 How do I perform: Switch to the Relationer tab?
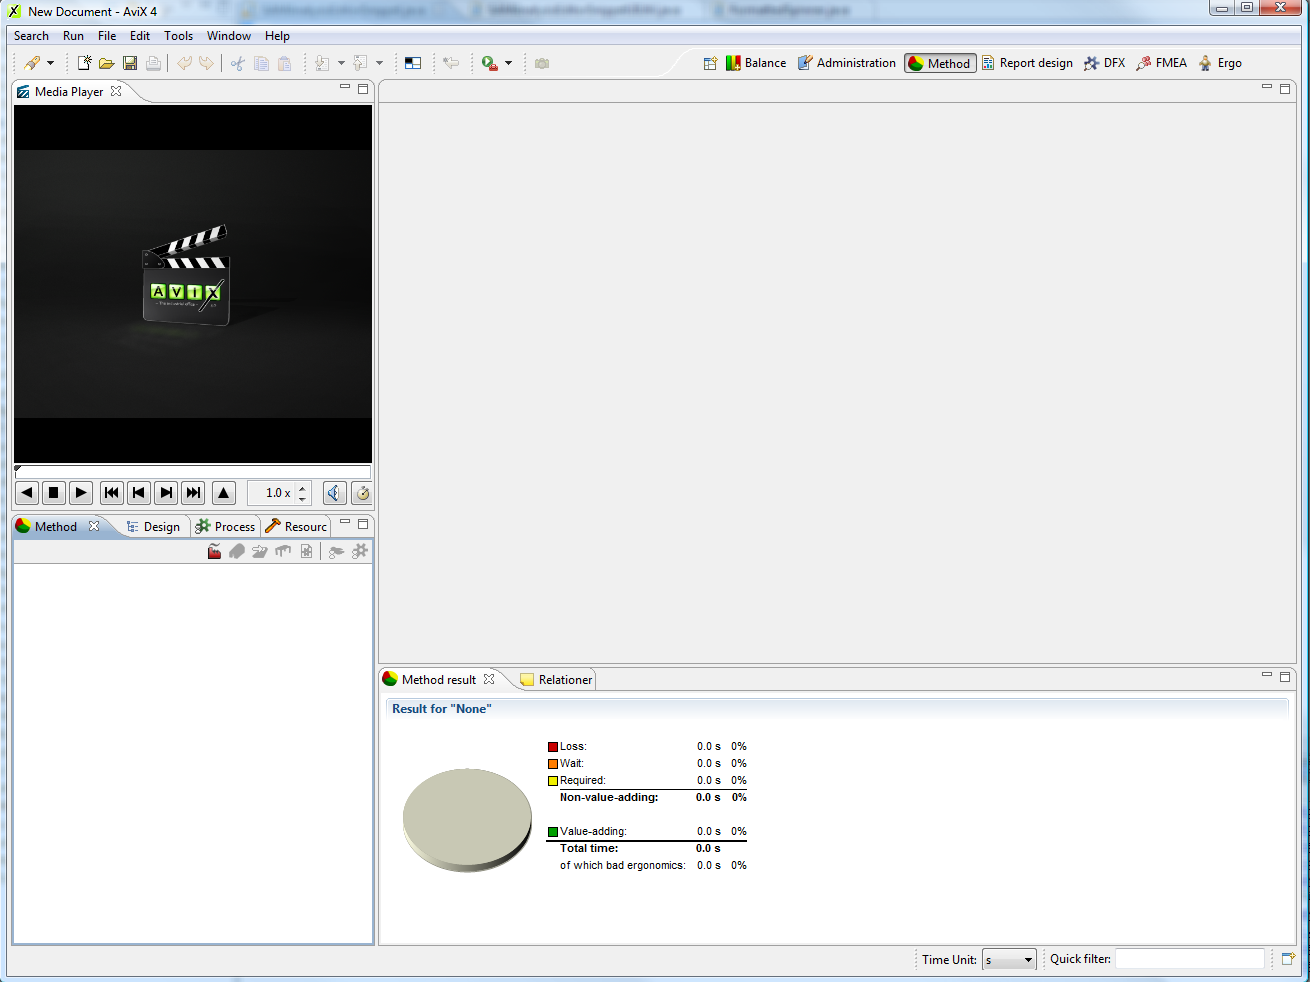click(x=556, y=680)
